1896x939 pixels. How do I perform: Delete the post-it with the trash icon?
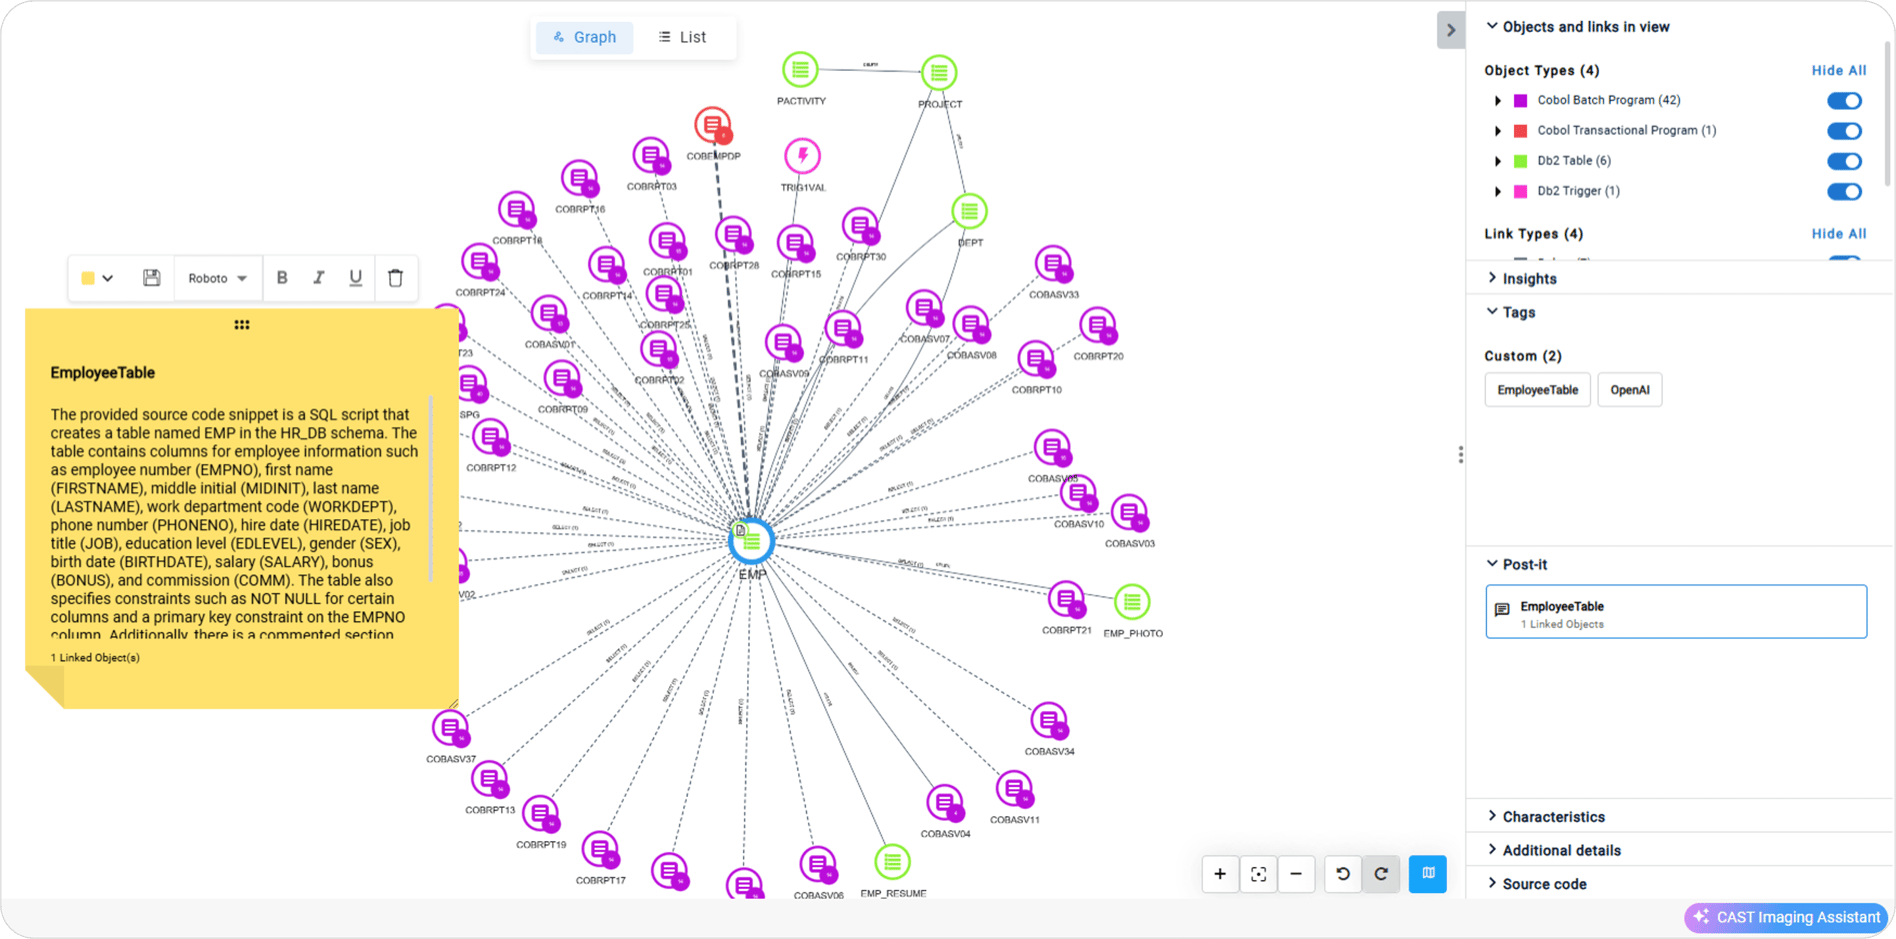click(395, 278)
